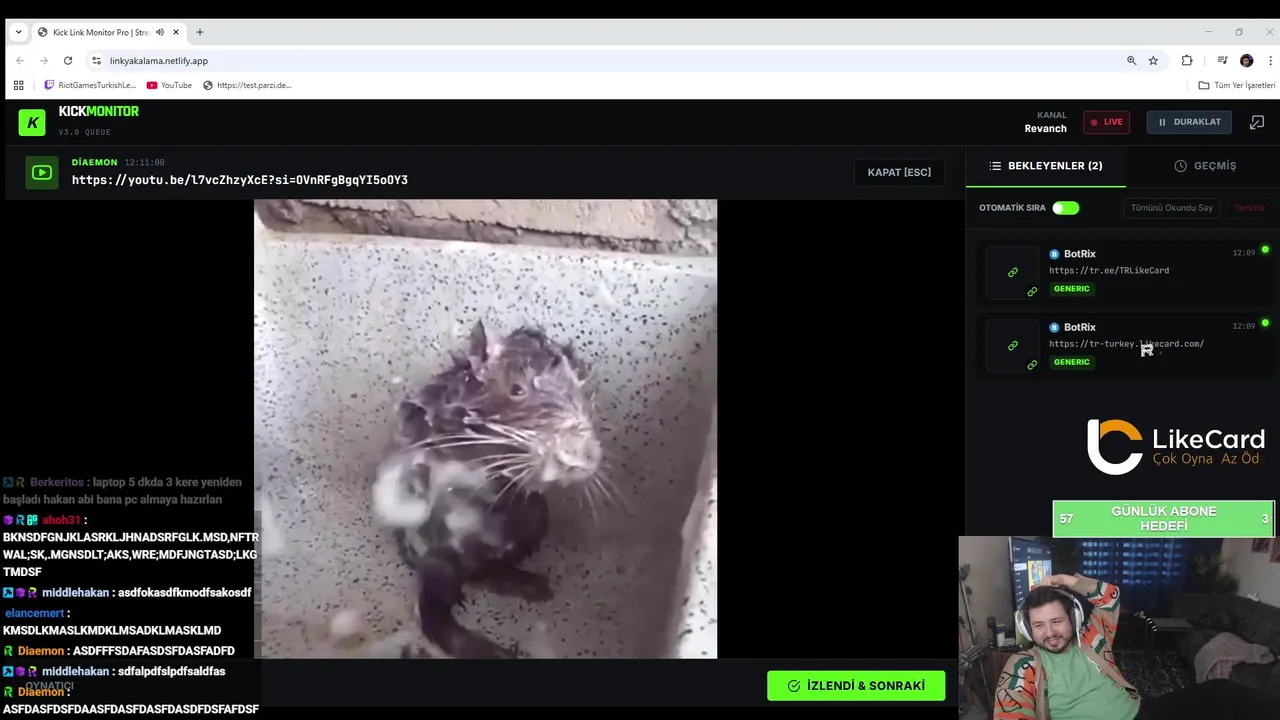Click the red Temizle button

pyautogui.click(x=1249, y=208)
